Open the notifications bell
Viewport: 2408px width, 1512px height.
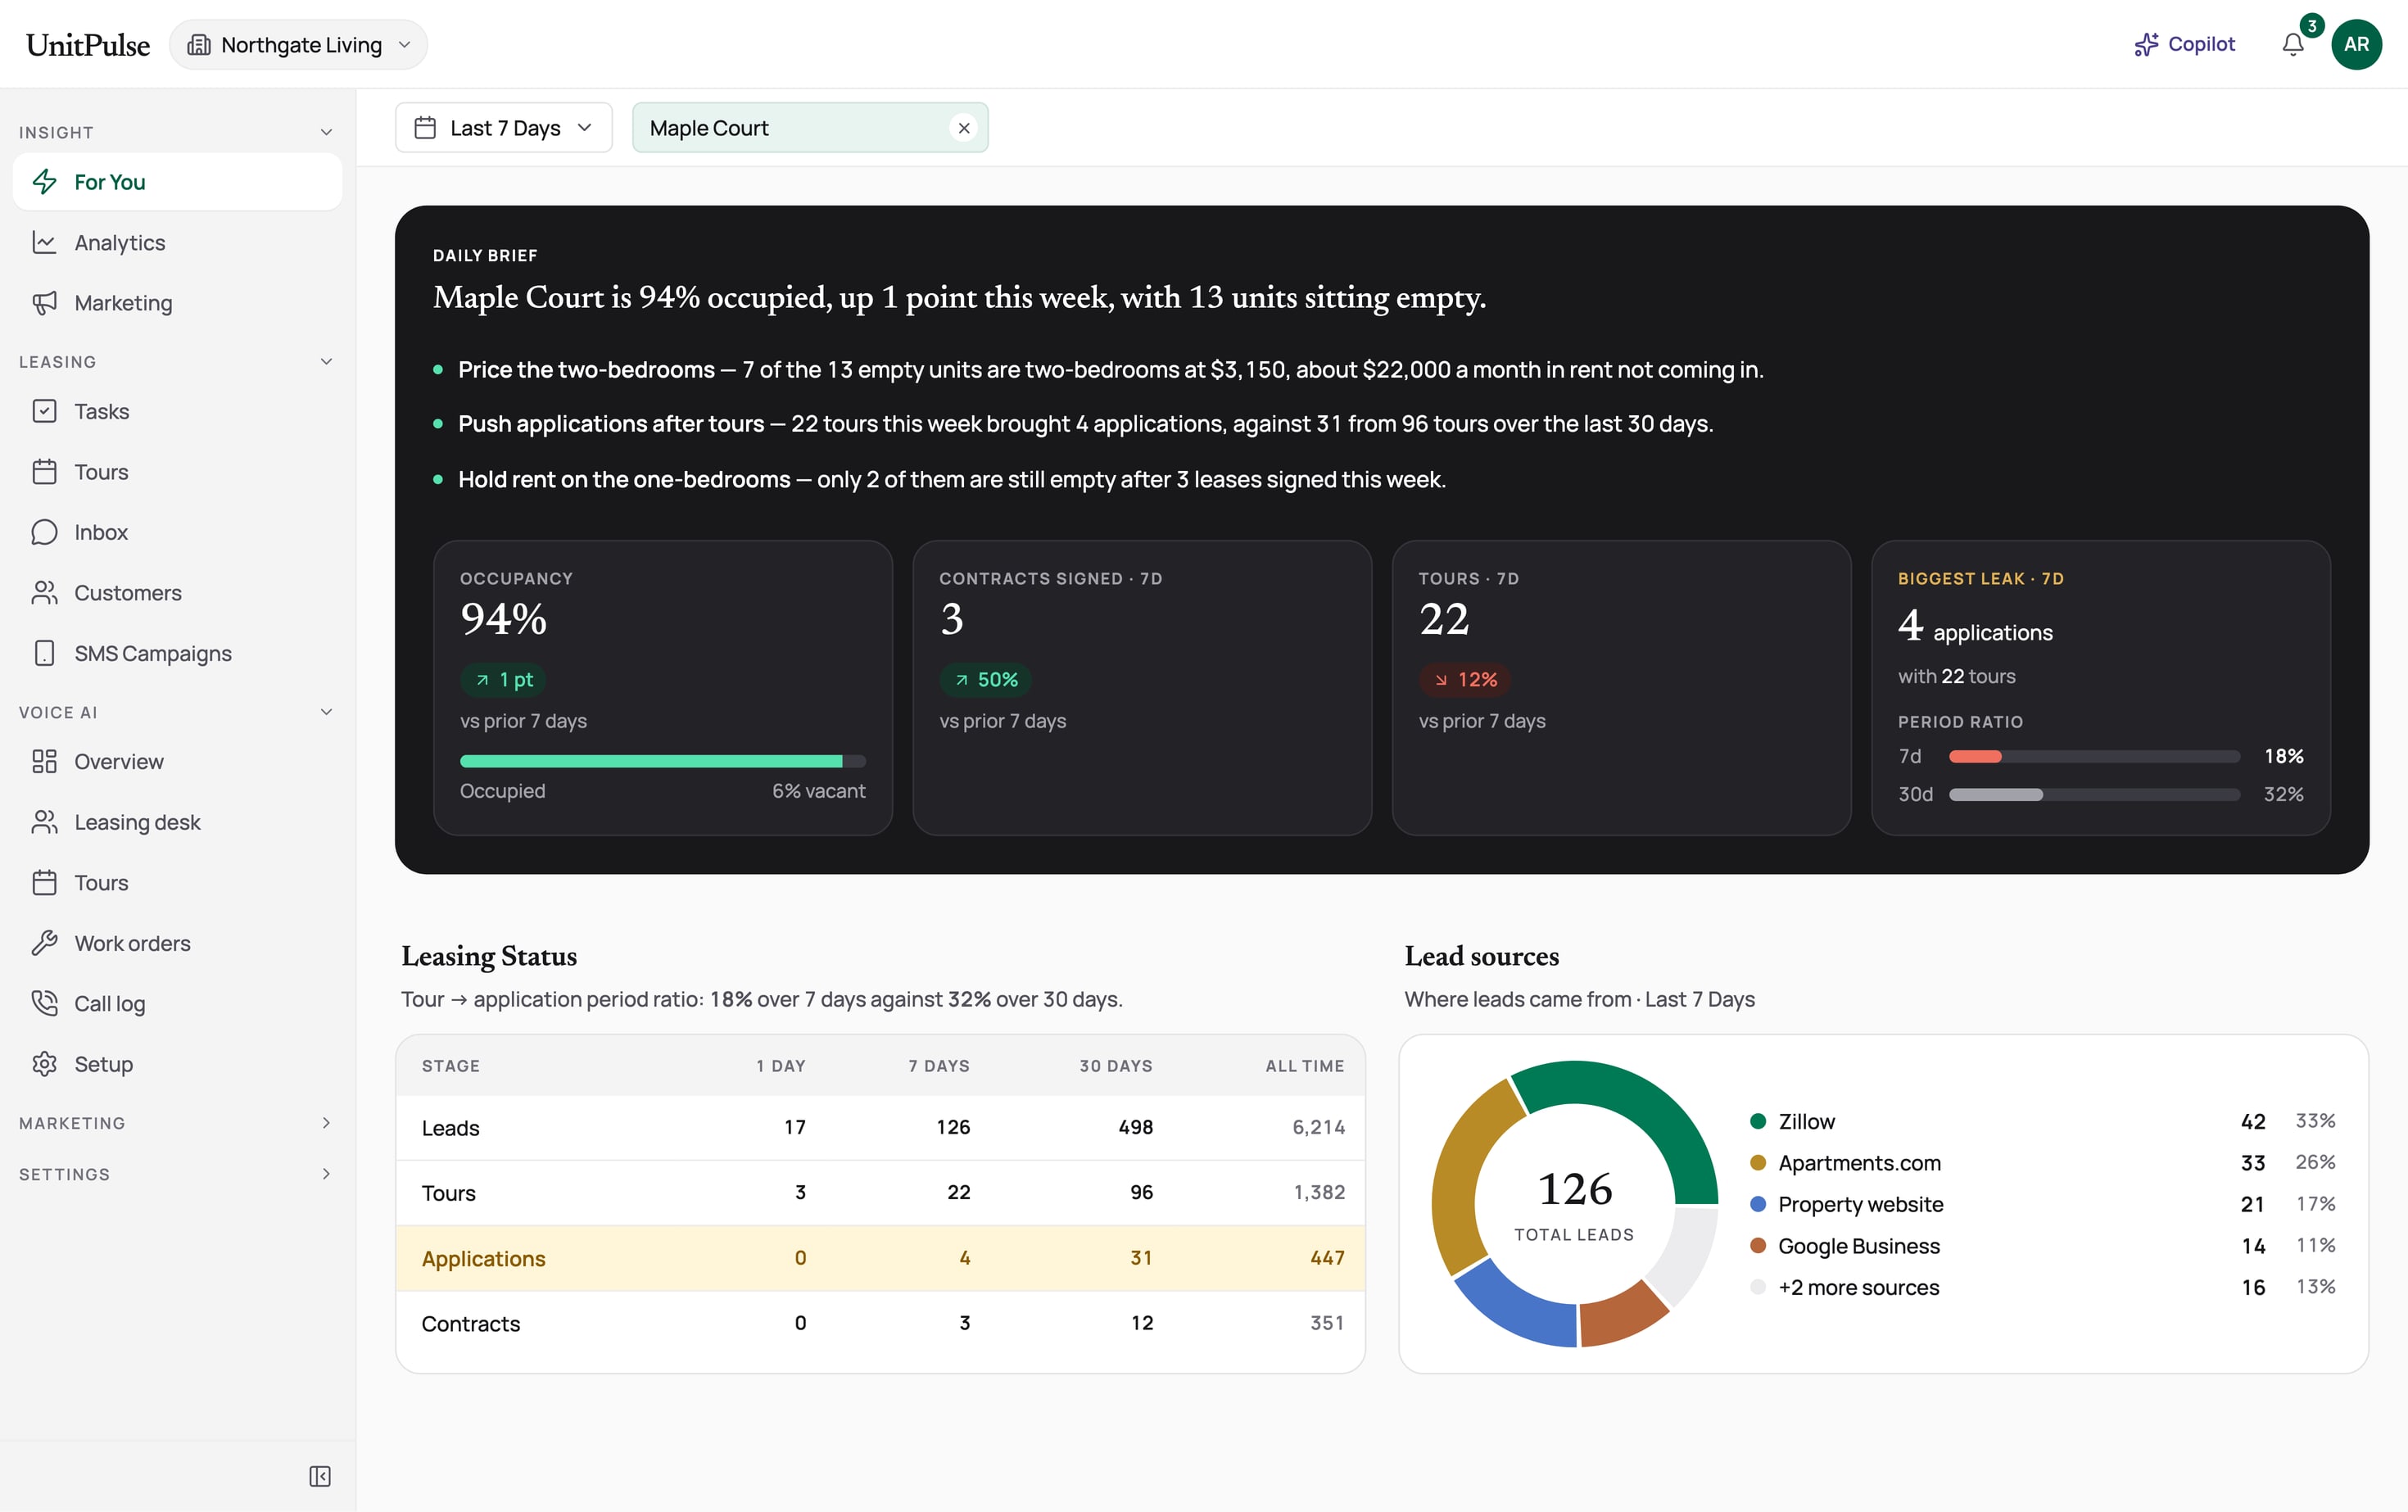pyautogui.click(x=2292, y=44)
